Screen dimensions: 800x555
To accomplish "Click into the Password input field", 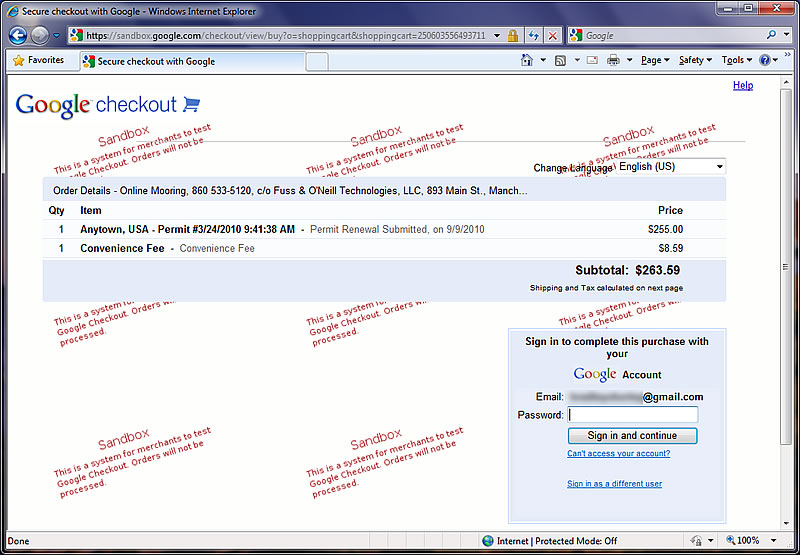I will [632, 415].
